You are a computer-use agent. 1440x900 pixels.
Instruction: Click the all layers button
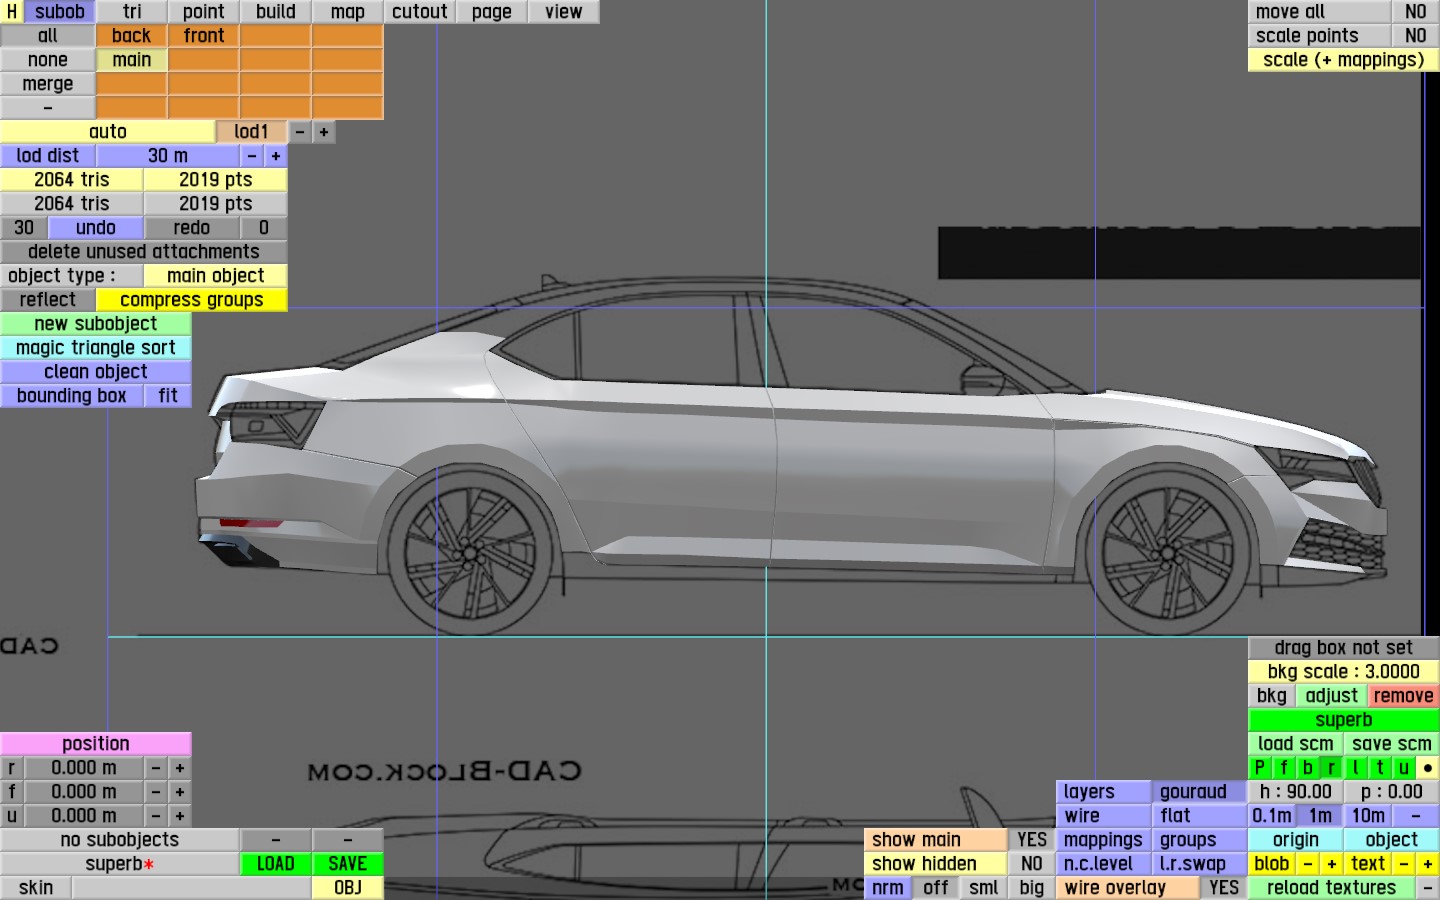(48, 36)
